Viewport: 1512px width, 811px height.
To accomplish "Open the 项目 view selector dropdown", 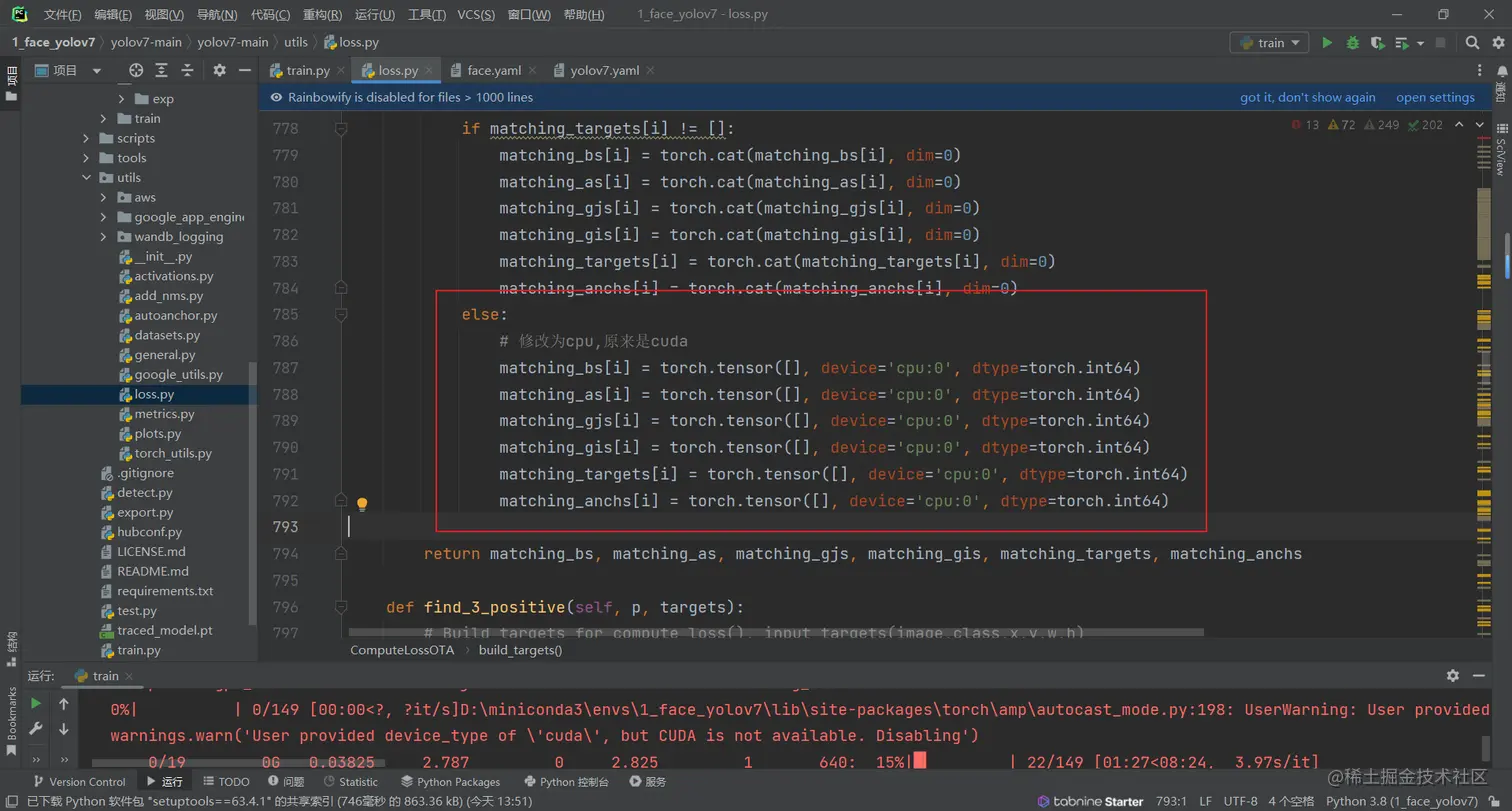I will tap(67, 70).
